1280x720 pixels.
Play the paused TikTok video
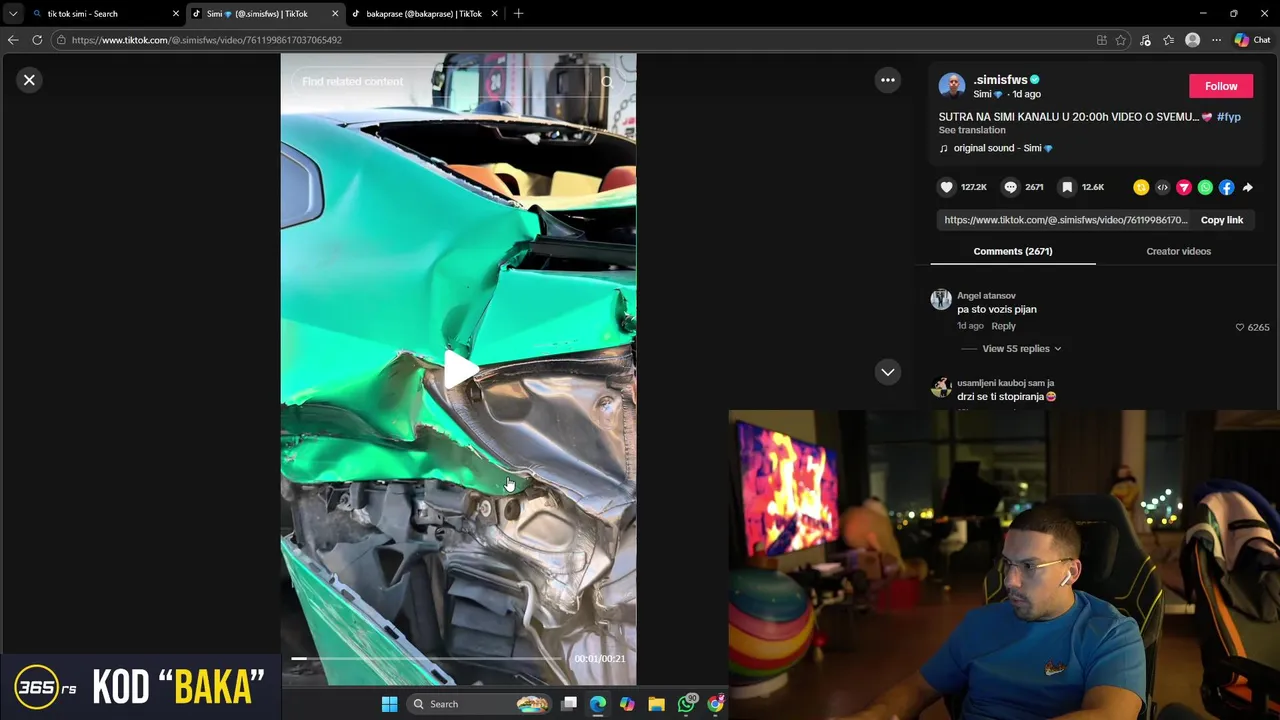point(459,370)
